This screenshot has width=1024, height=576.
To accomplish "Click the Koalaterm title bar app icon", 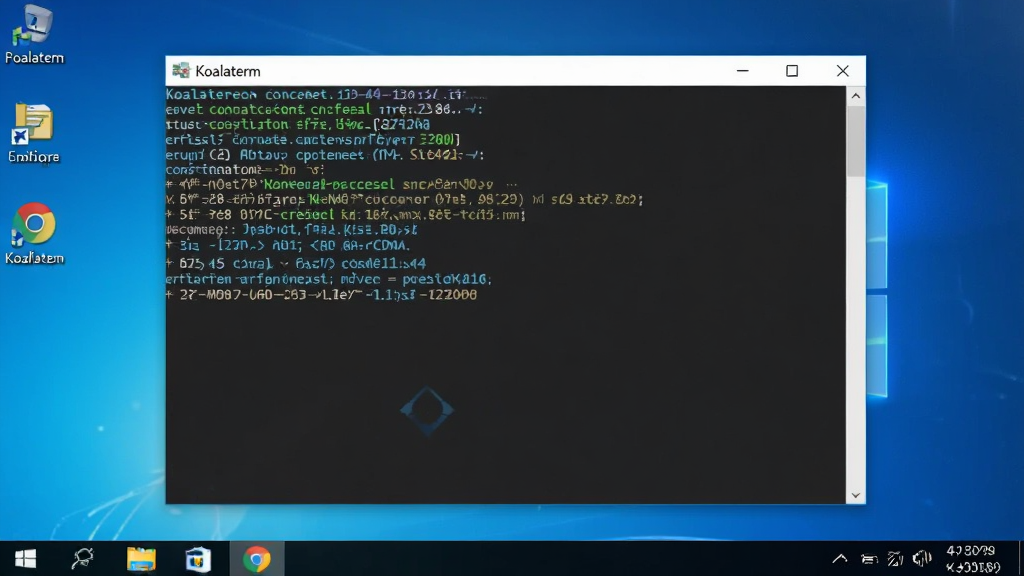I will pos(181,71).
